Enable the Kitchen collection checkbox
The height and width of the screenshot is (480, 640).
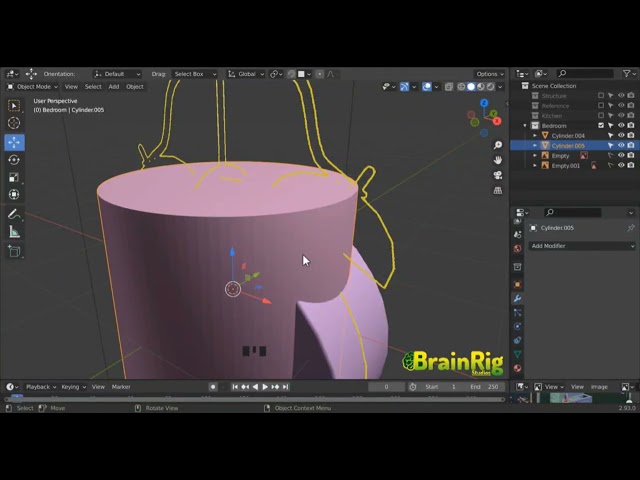pos(601,116)
